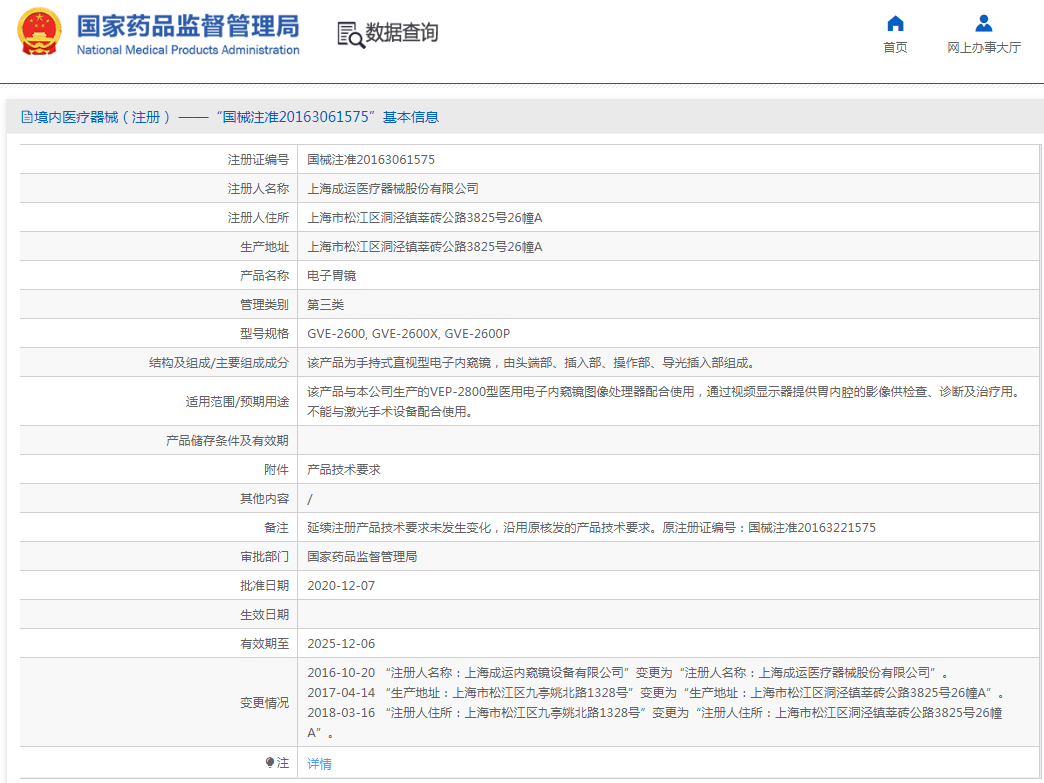Click the product name 电子胃镜
The image size is (1044, 783).
(x=331, y=276)
